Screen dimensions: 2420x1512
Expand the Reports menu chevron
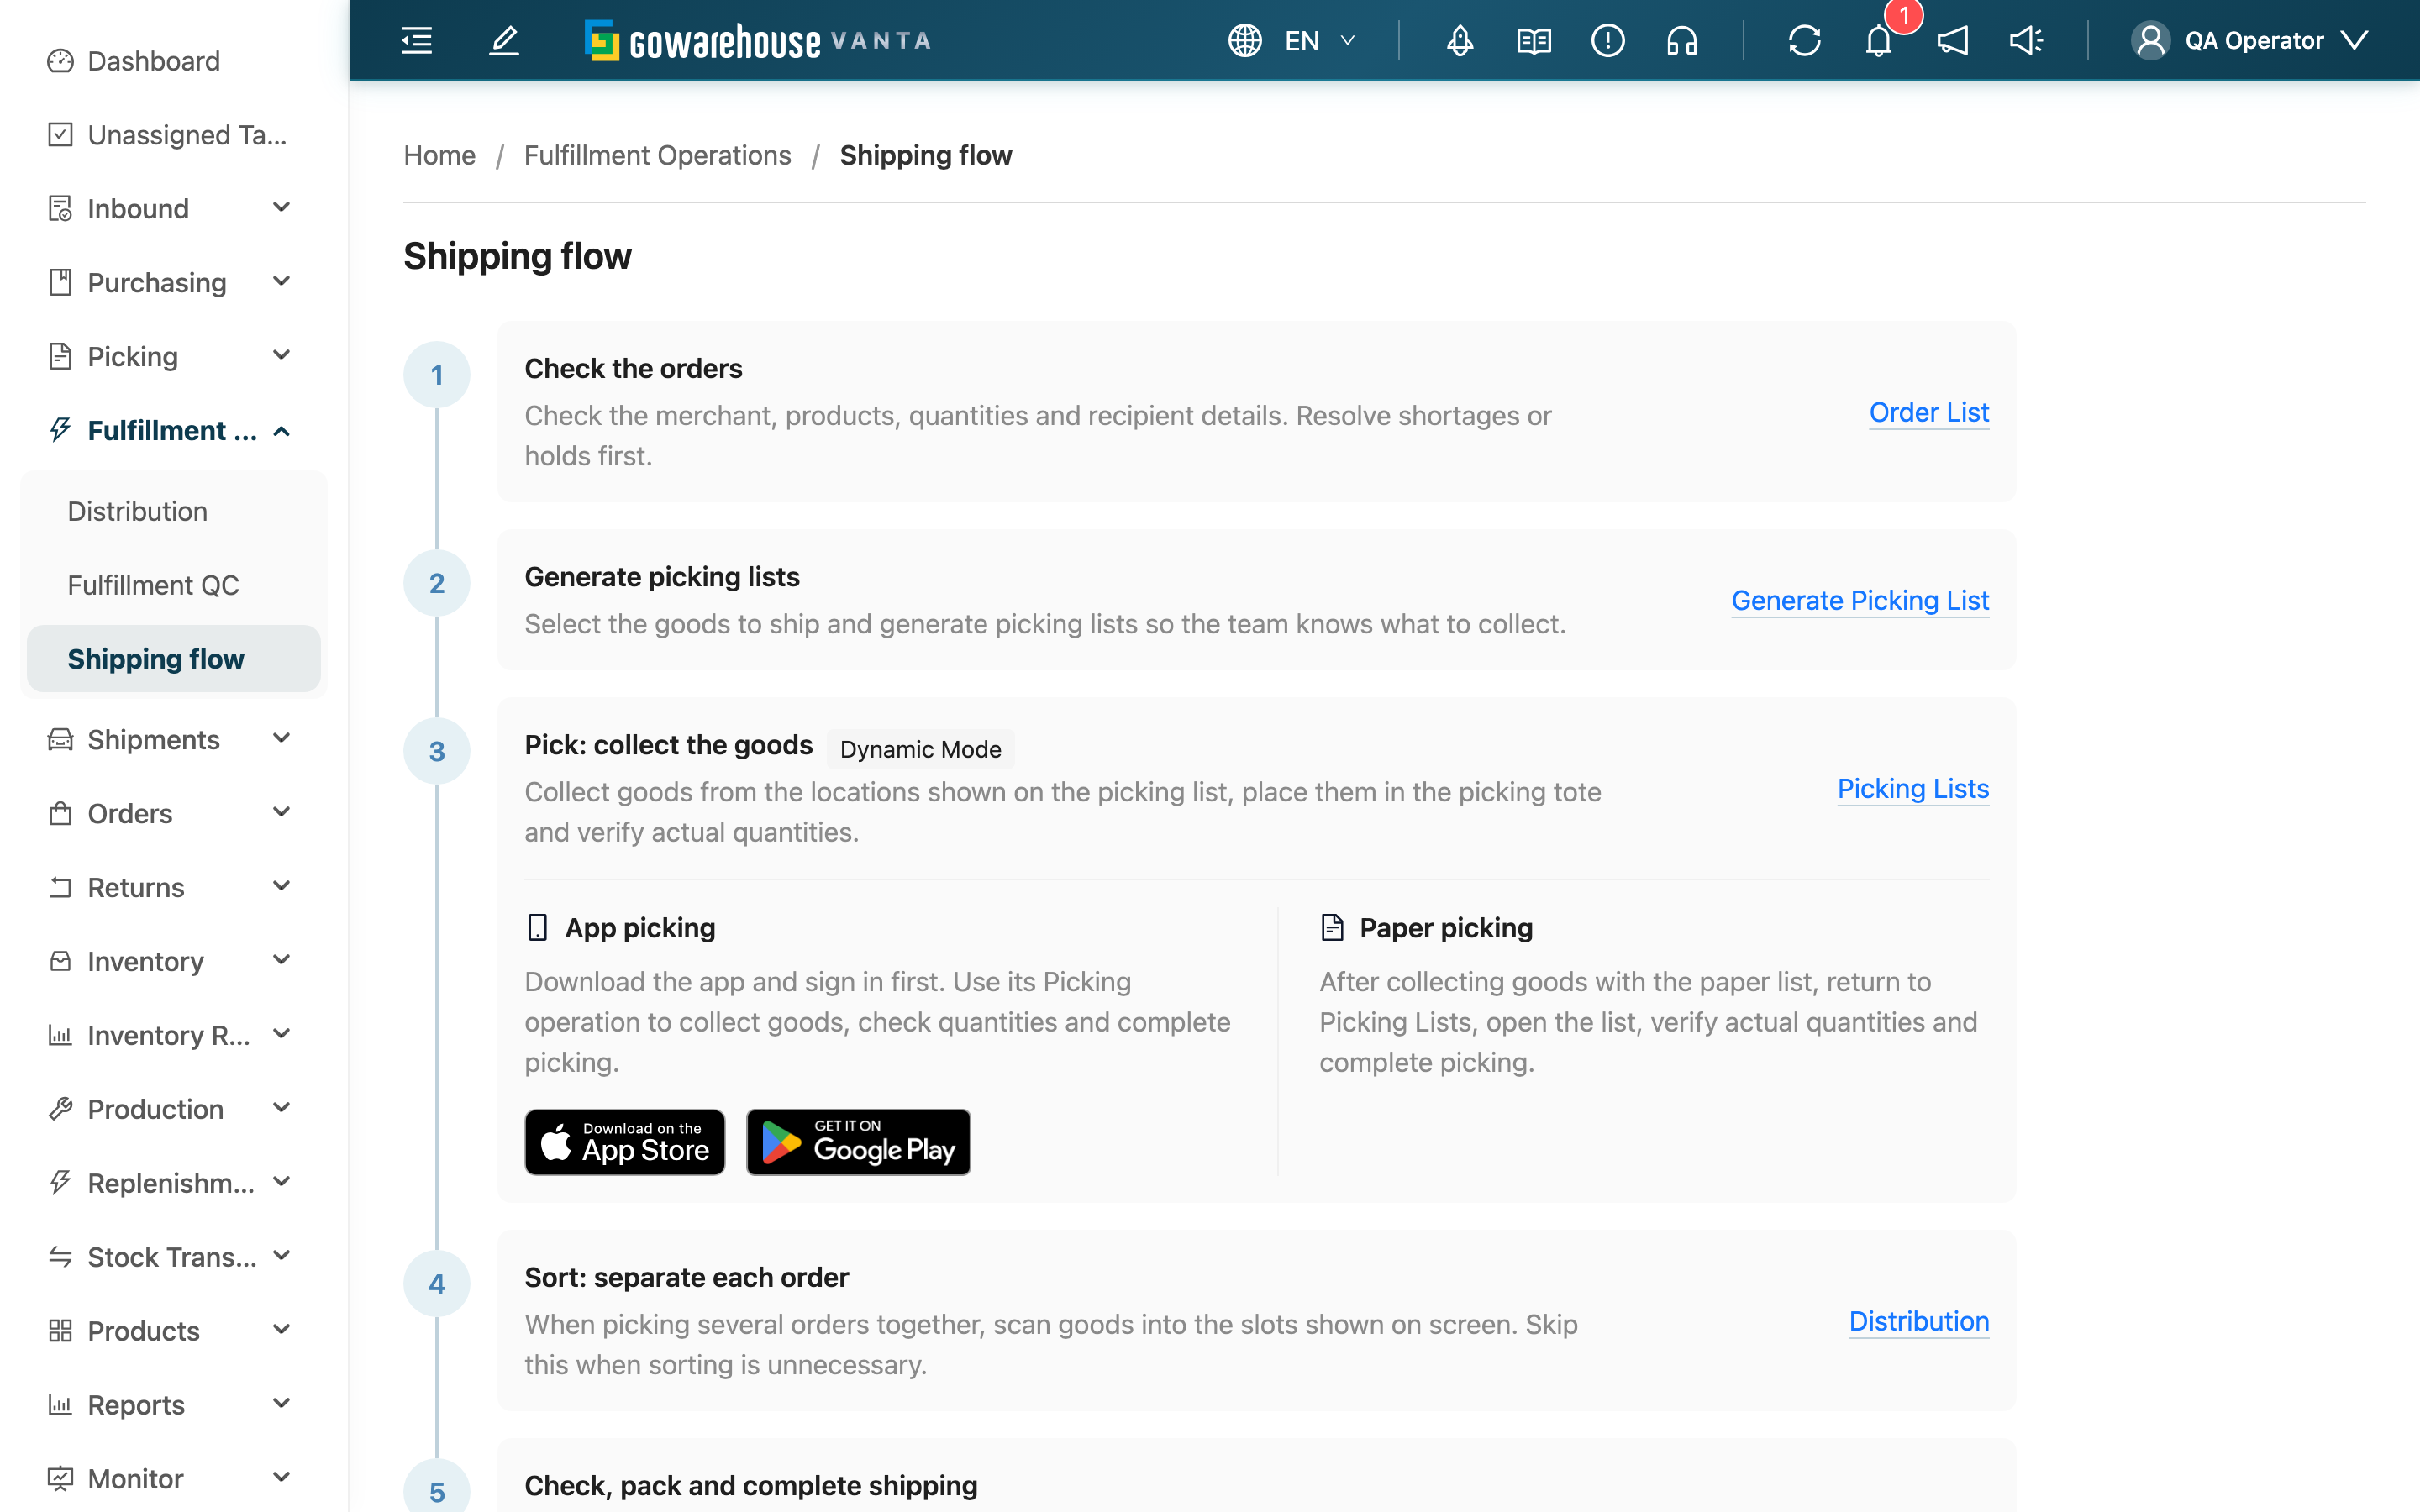point(282,1404)
